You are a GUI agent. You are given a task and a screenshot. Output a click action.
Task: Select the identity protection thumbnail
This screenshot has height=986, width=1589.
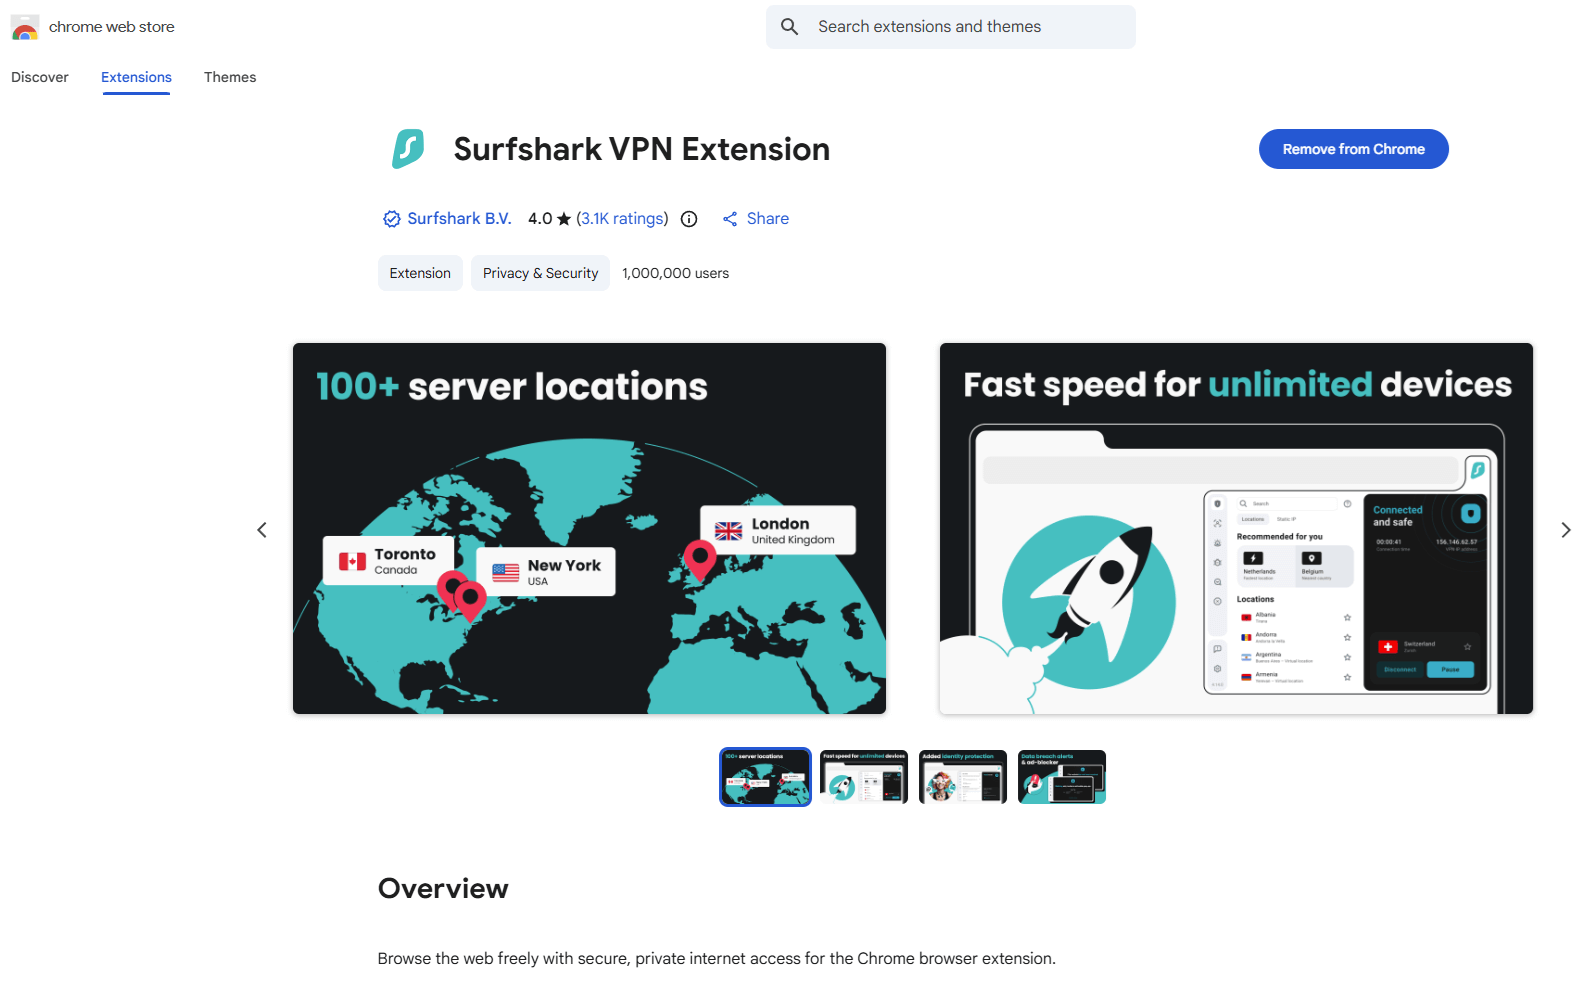click(962, 777)
